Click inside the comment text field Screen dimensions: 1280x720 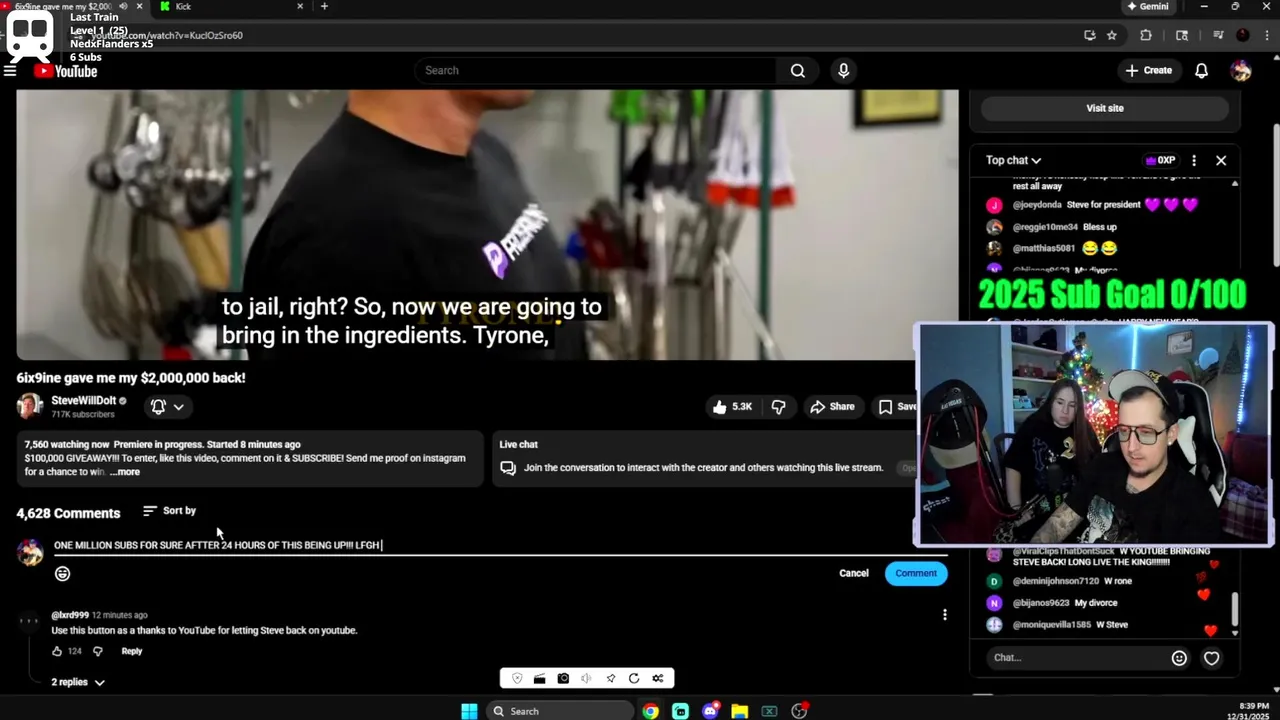[x=500, y=545]
